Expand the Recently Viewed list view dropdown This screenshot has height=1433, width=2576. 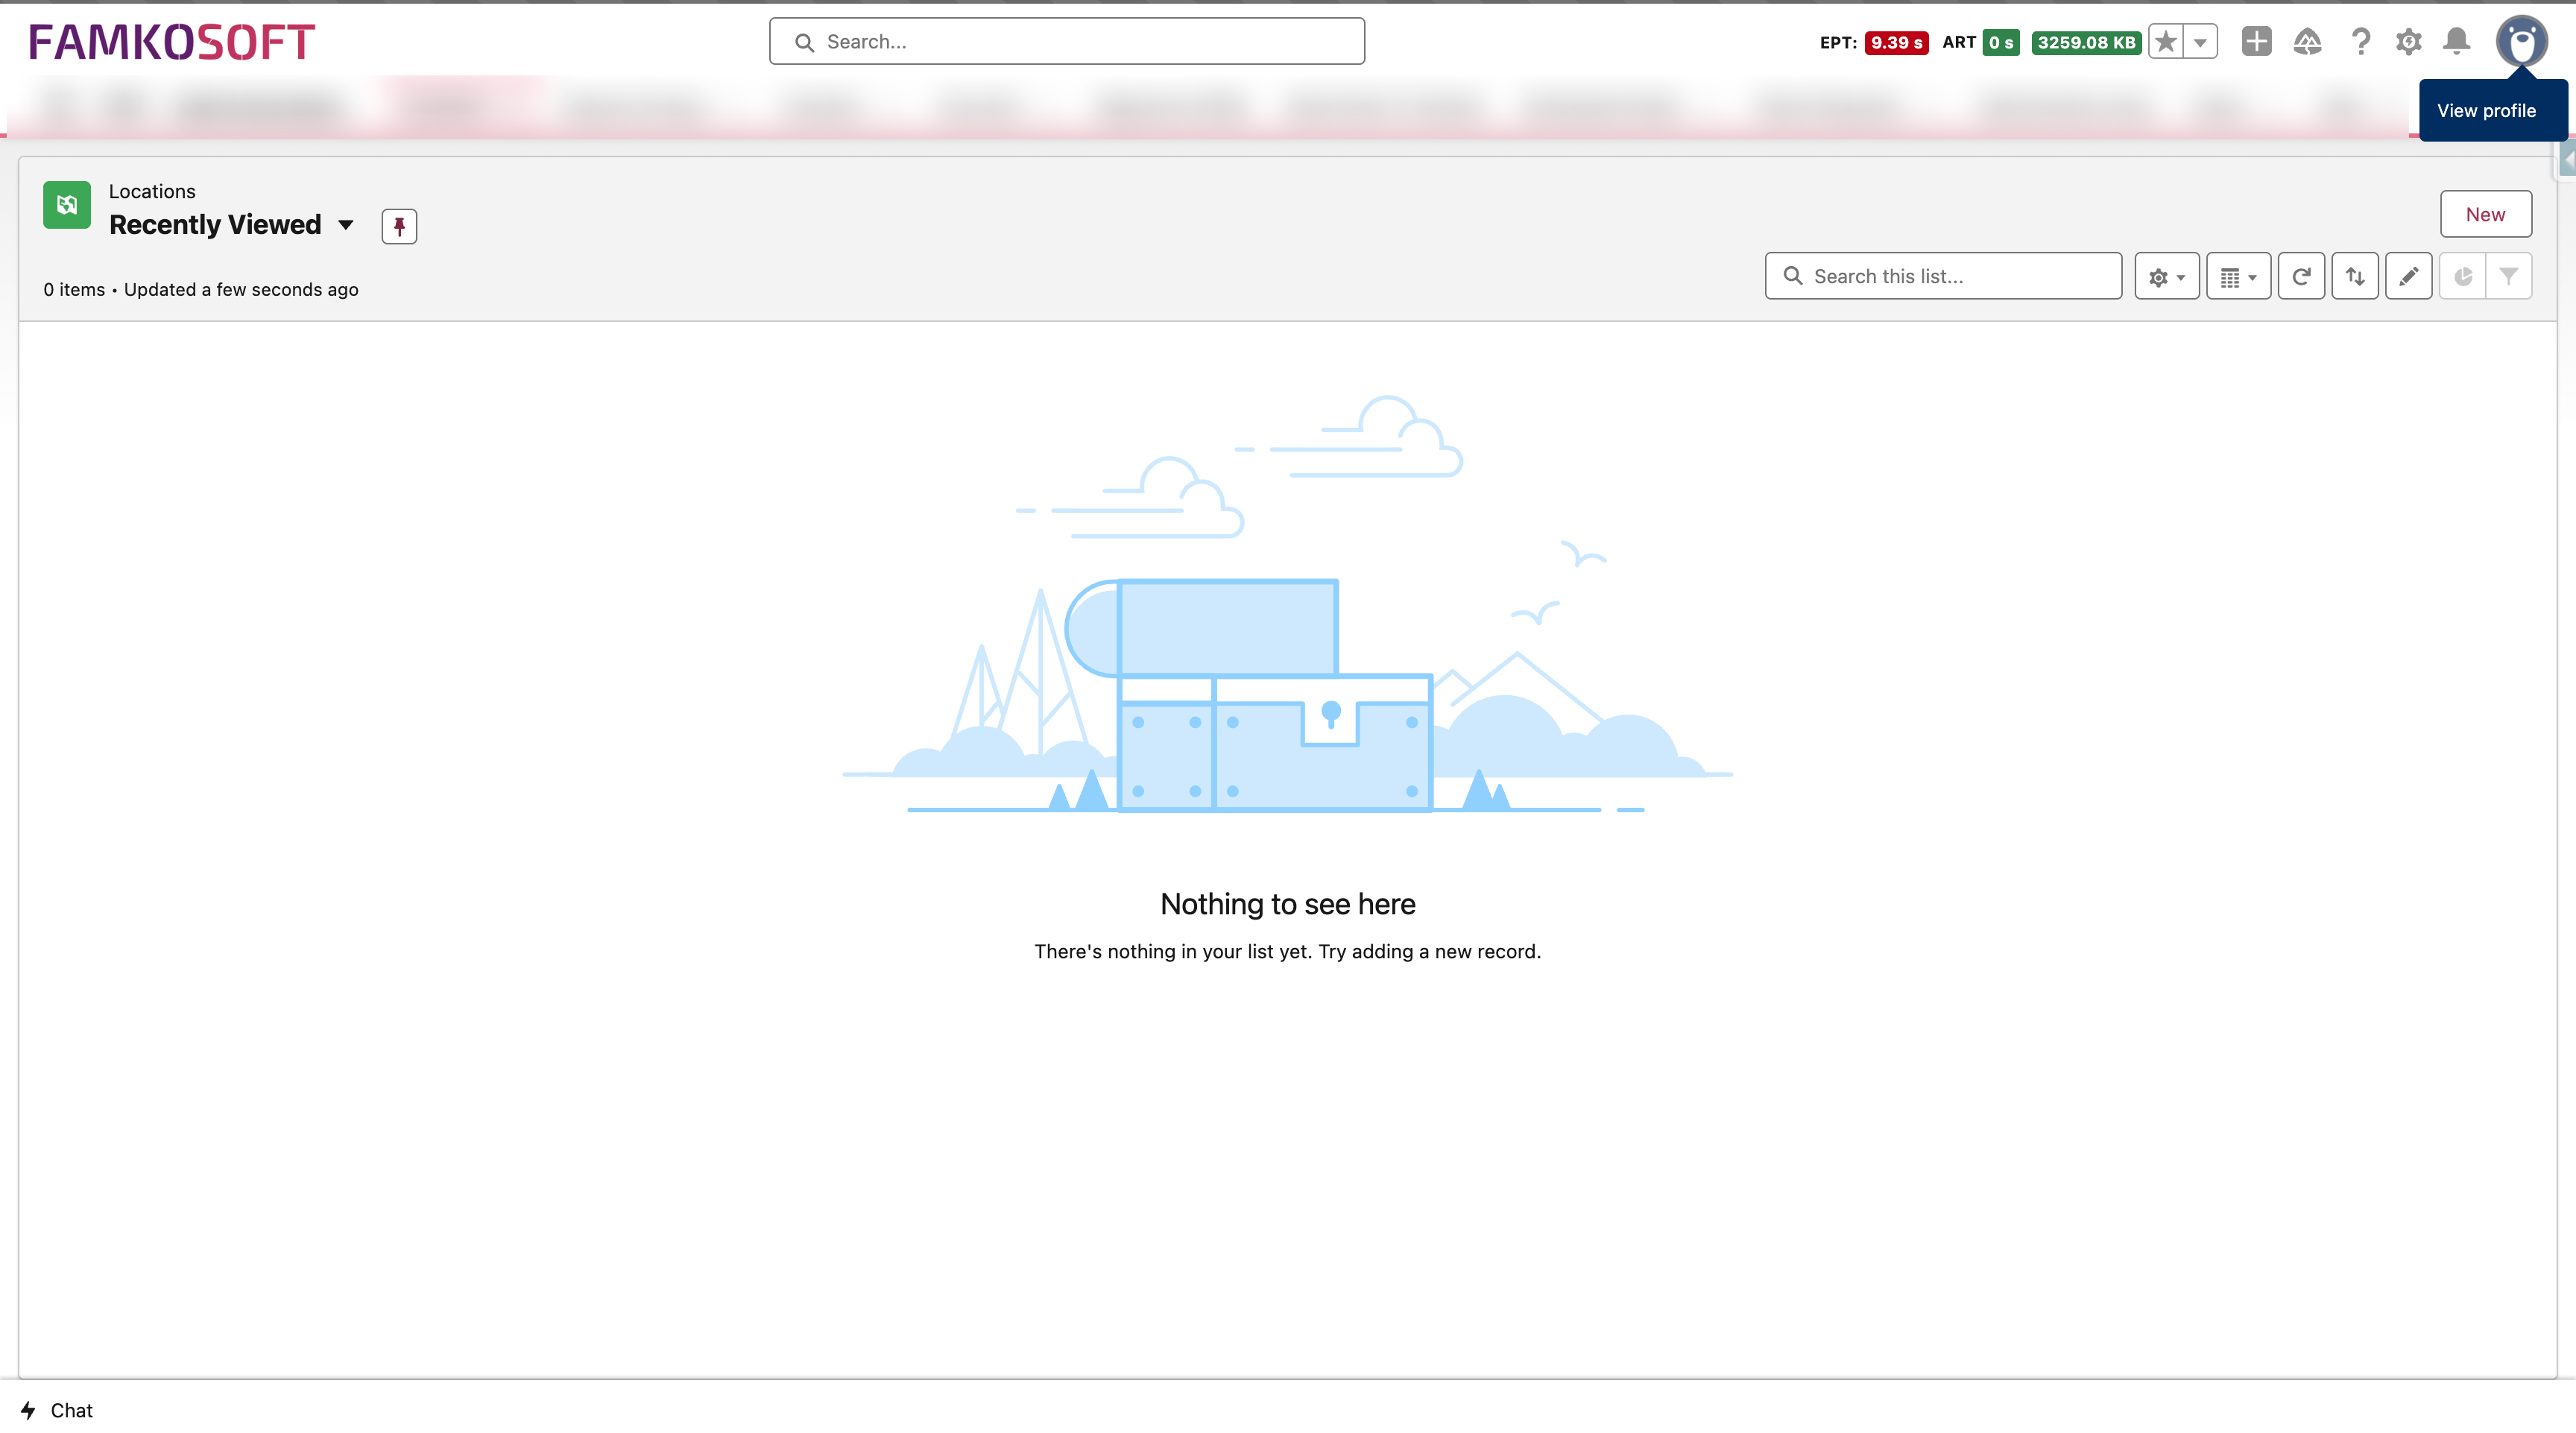346,225
